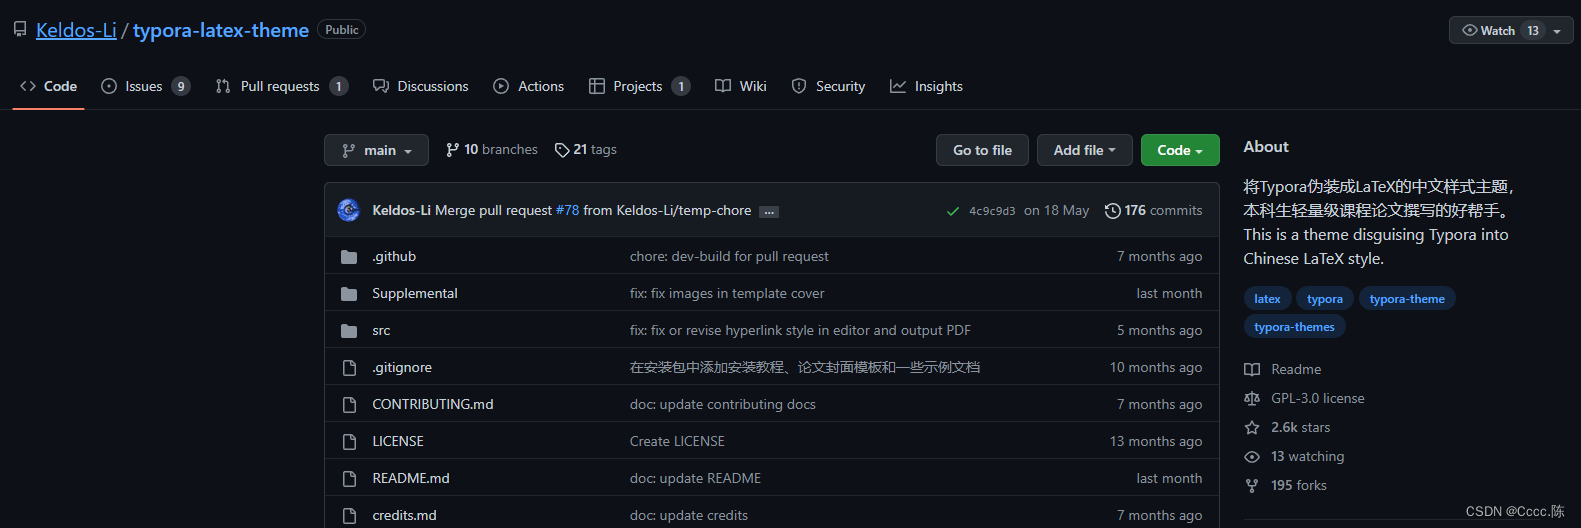This screenshot has width=1581, height=528.
Task: Select the typora topic tag
Action: (x=1325, y=299)
